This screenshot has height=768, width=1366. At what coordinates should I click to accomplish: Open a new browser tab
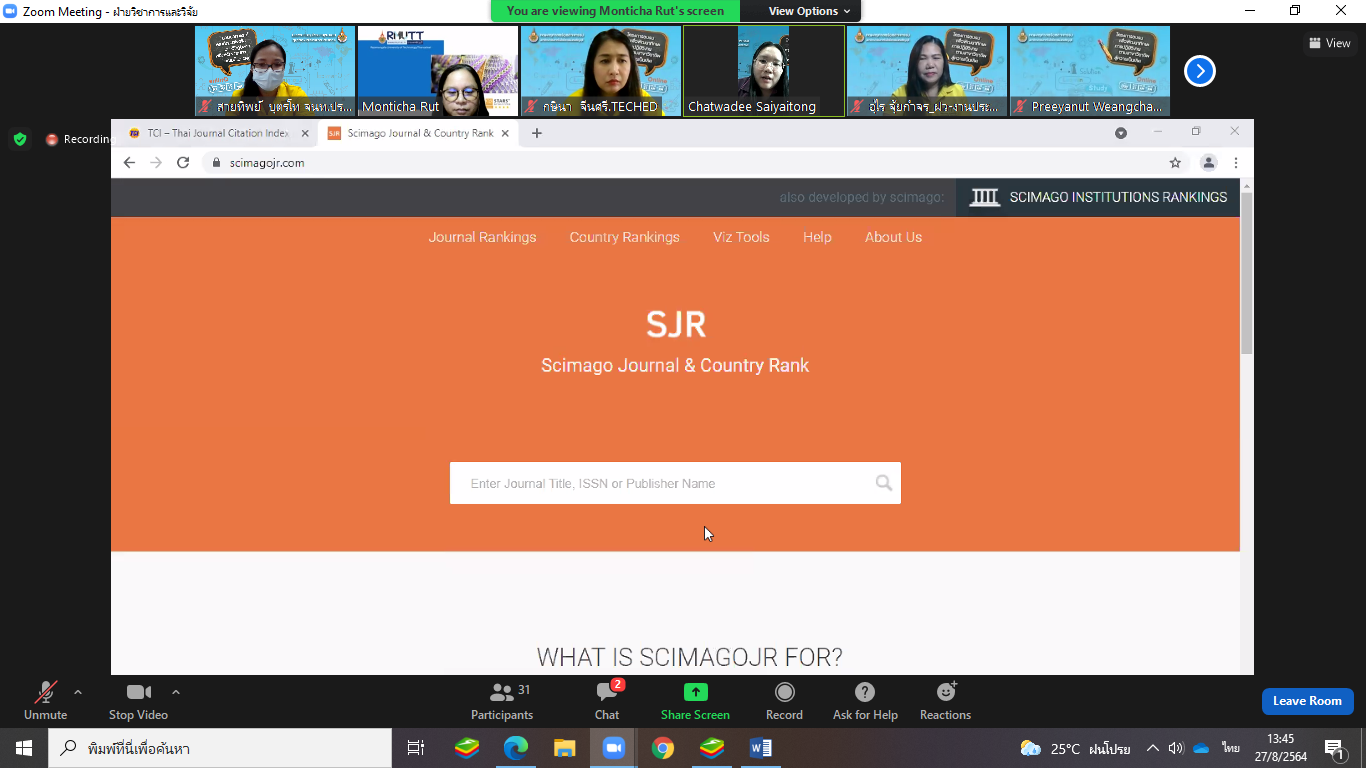[537, 133]
